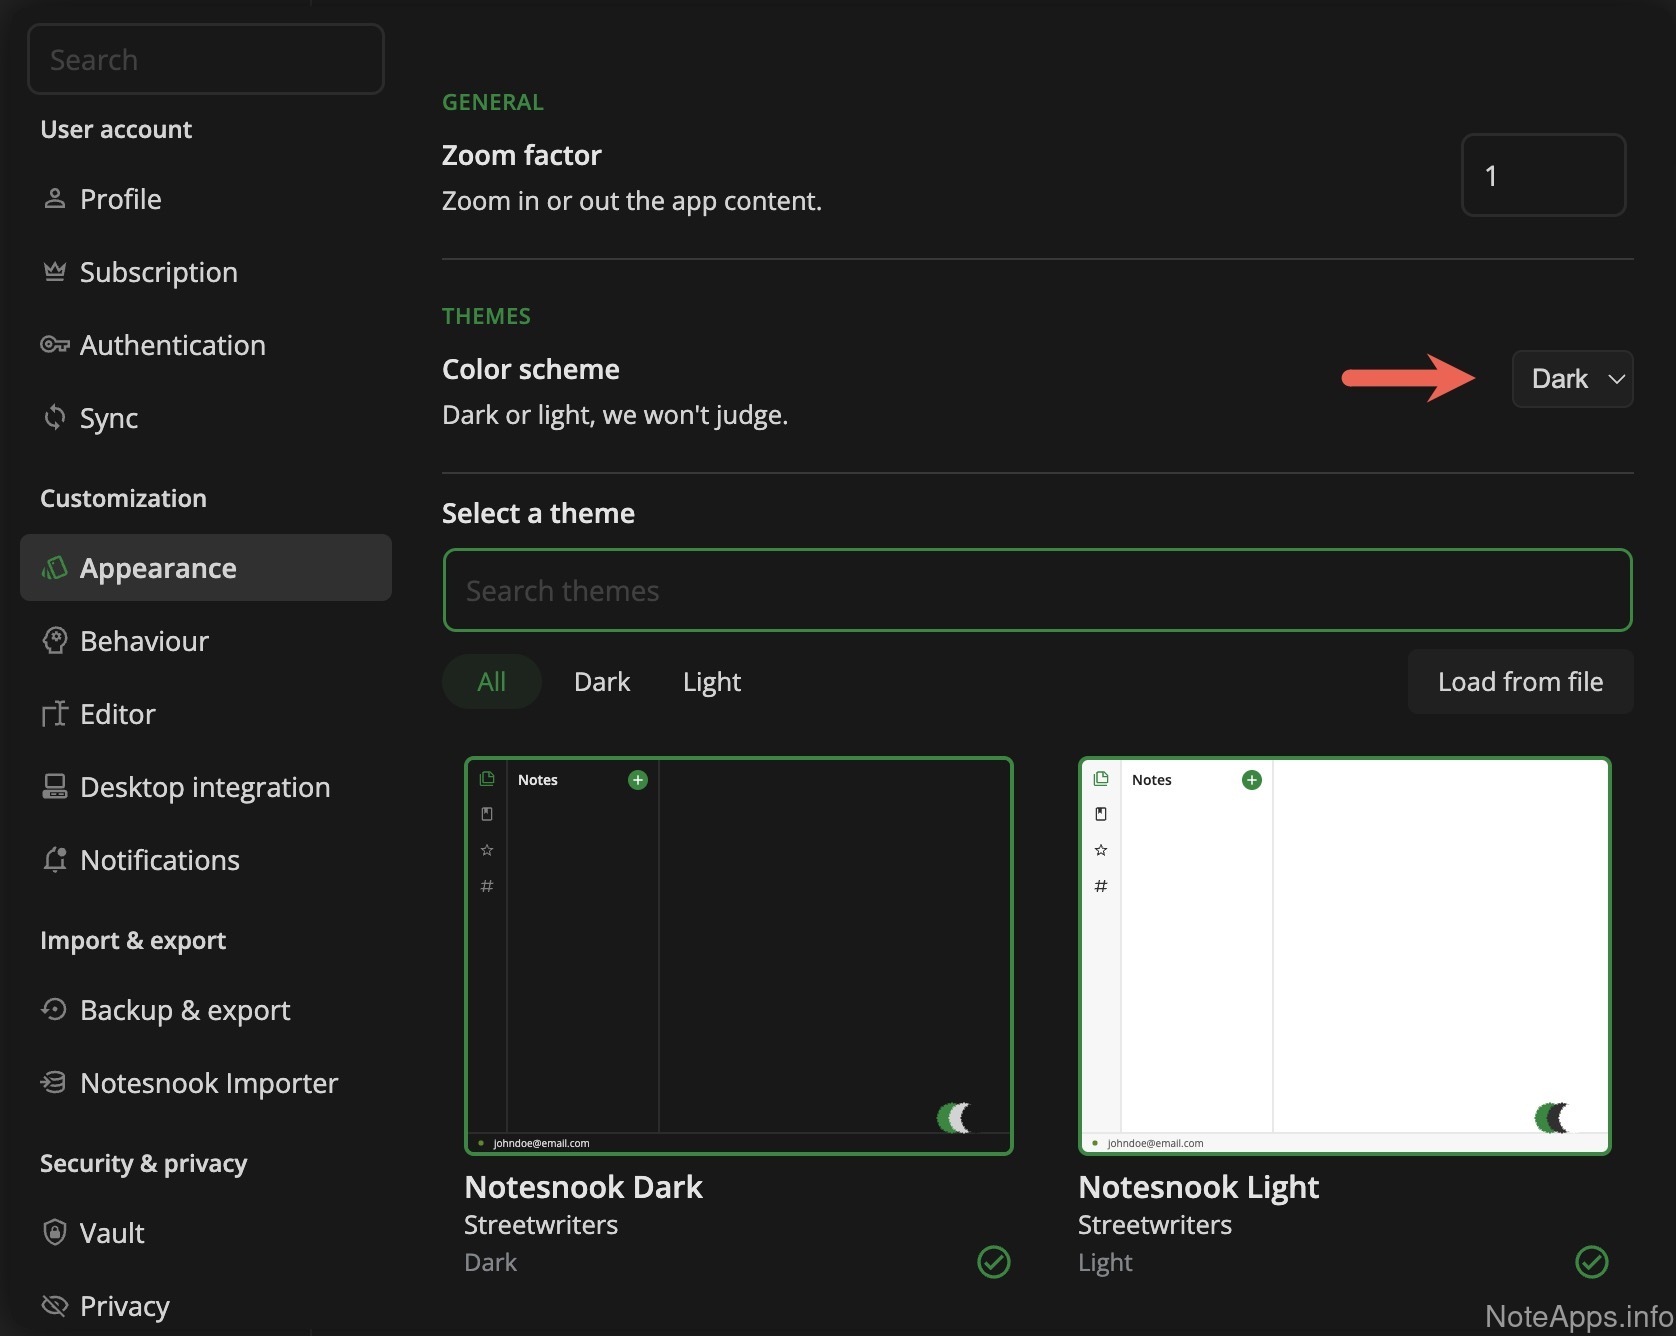Click the Authentication key icon

pos(55,345)
